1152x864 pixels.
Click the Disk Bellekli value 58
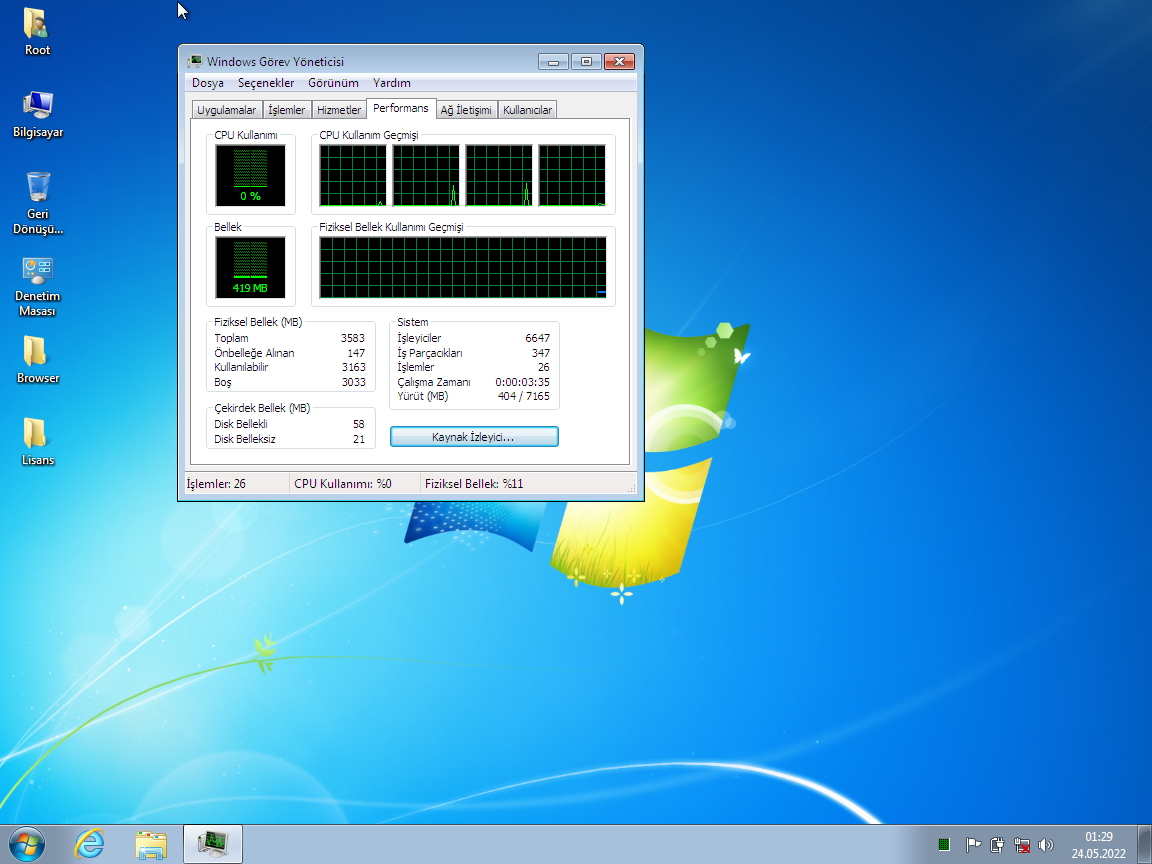click(359, 424)
